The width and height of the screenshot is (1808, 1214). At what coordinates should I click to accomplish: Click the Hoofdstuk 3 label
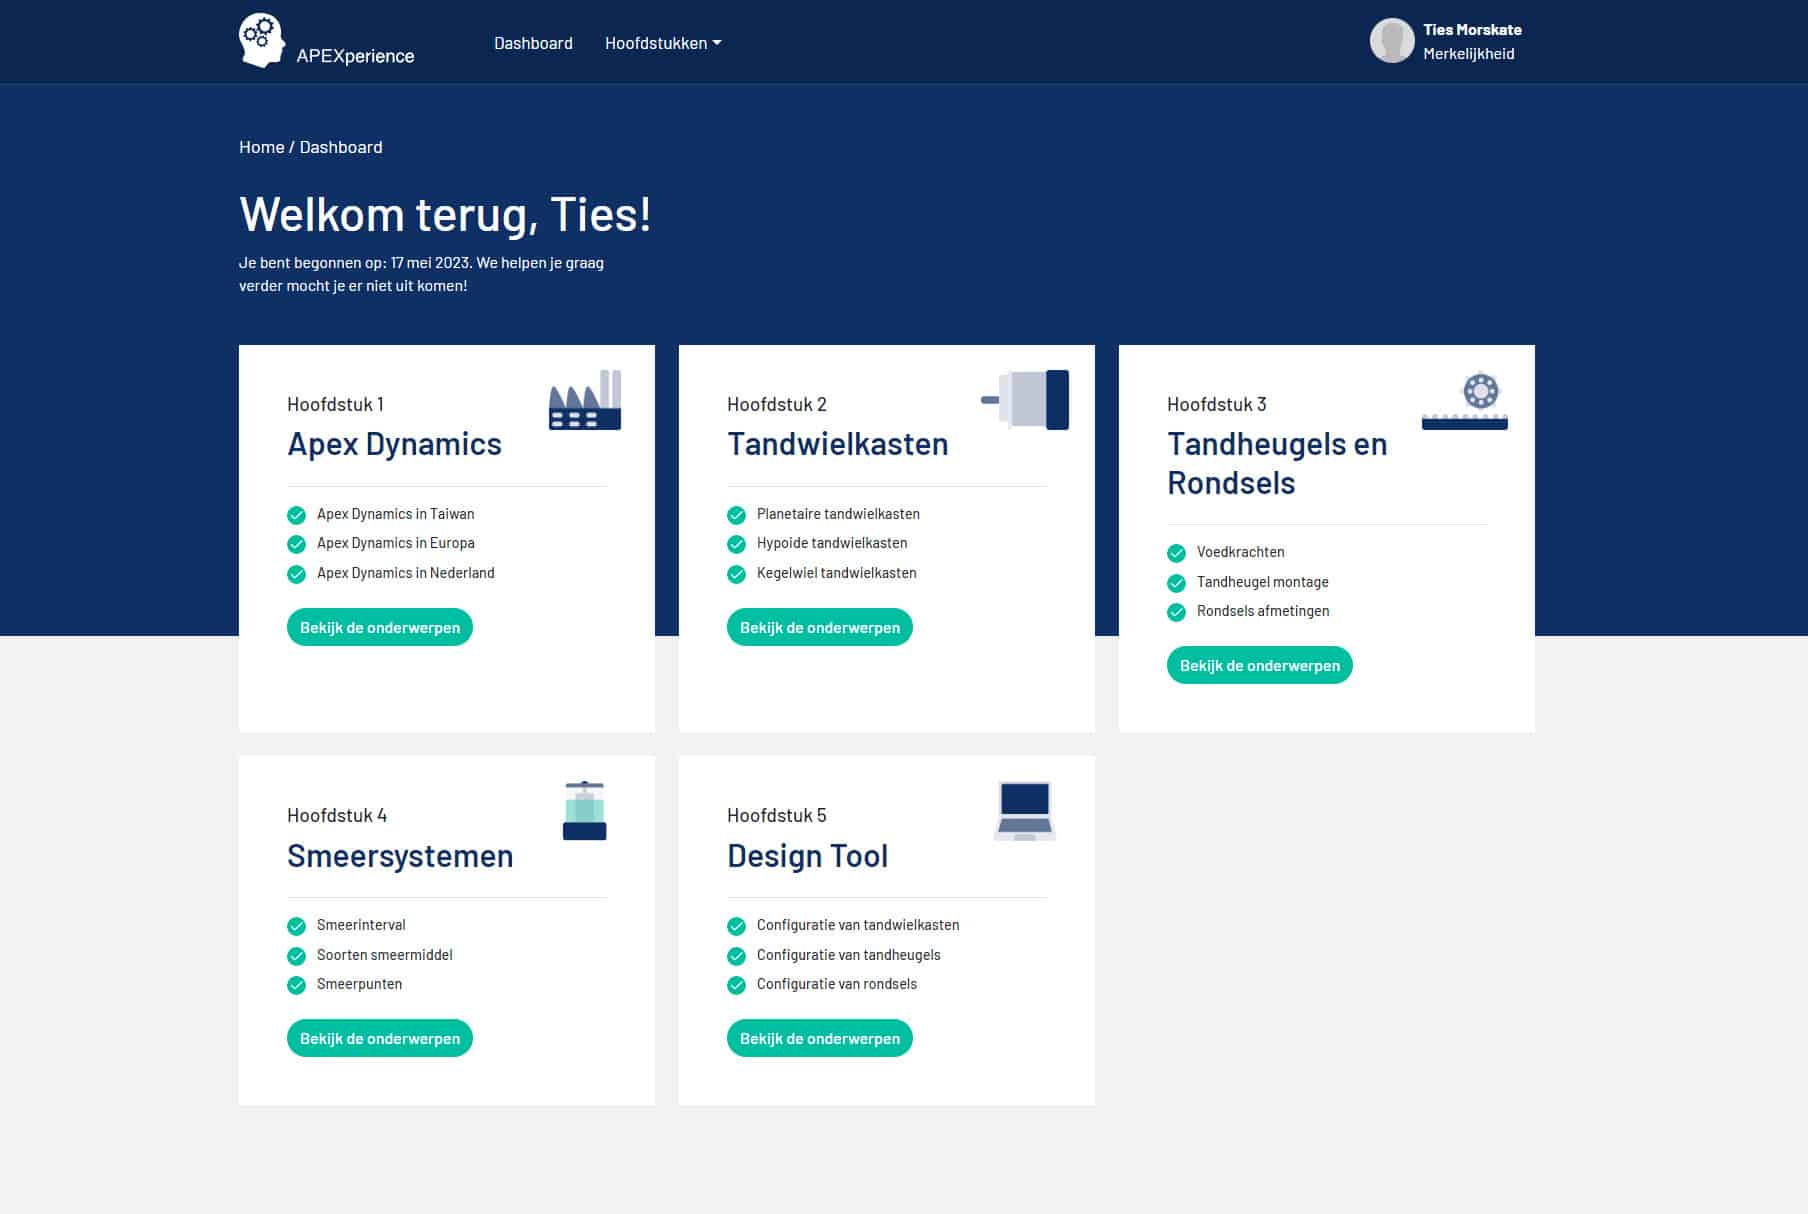pos(1217,404)
